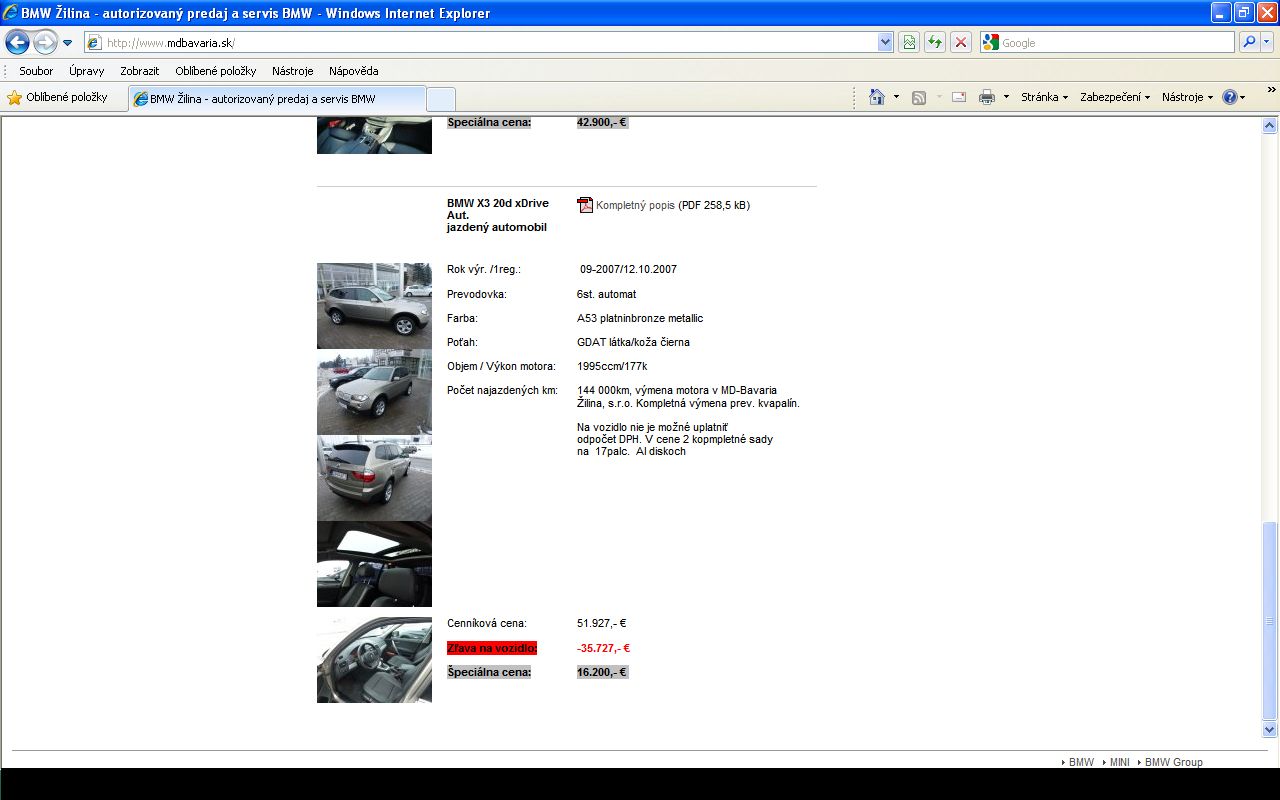Image resolution: width=1280 pixels, height=800 pixels.
Task: Go to the home page icon
Action: [x=877, y=97]
